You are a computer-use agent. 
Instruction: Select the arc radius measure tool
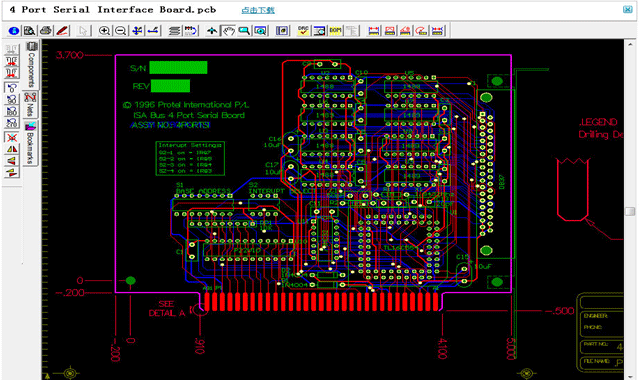tap(421, 31)
